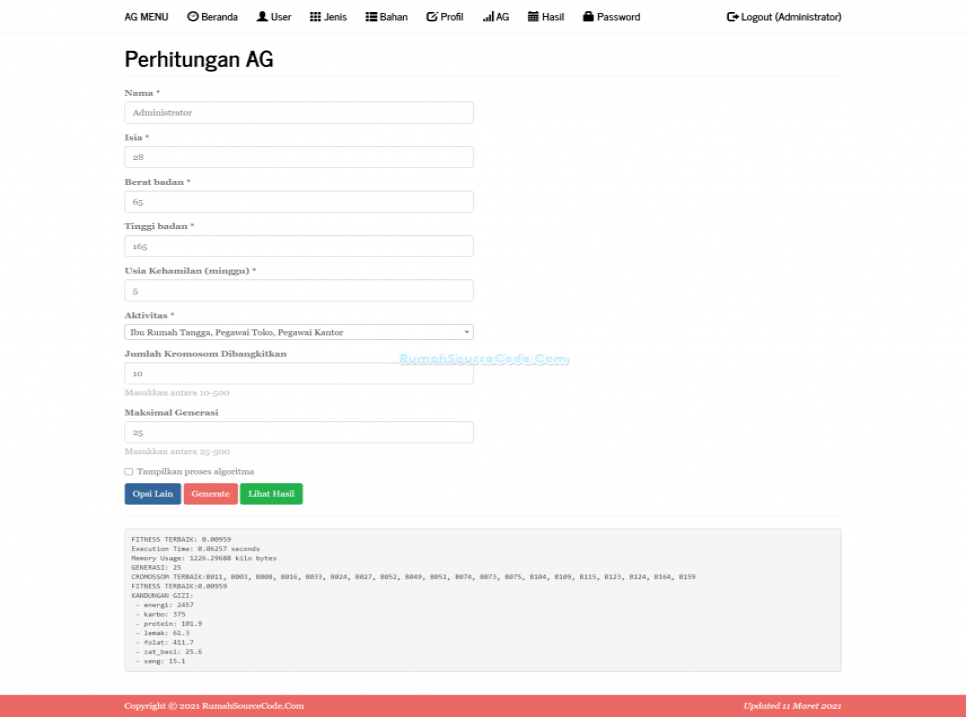Enable the Tampilkan proses algoritma checkbox

click(x=128, y=471)
